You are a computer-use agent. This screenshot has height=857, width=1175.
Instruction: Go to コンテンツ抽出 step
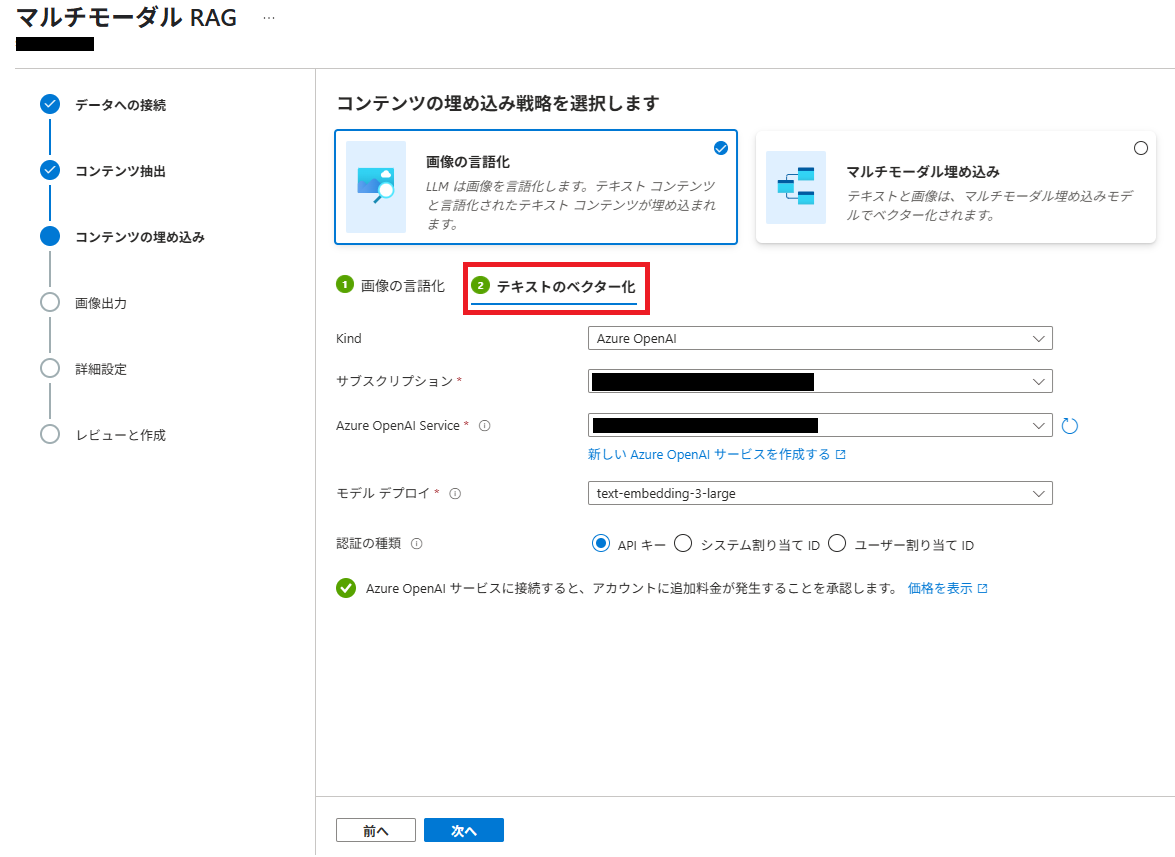click(x=121, y=171)
